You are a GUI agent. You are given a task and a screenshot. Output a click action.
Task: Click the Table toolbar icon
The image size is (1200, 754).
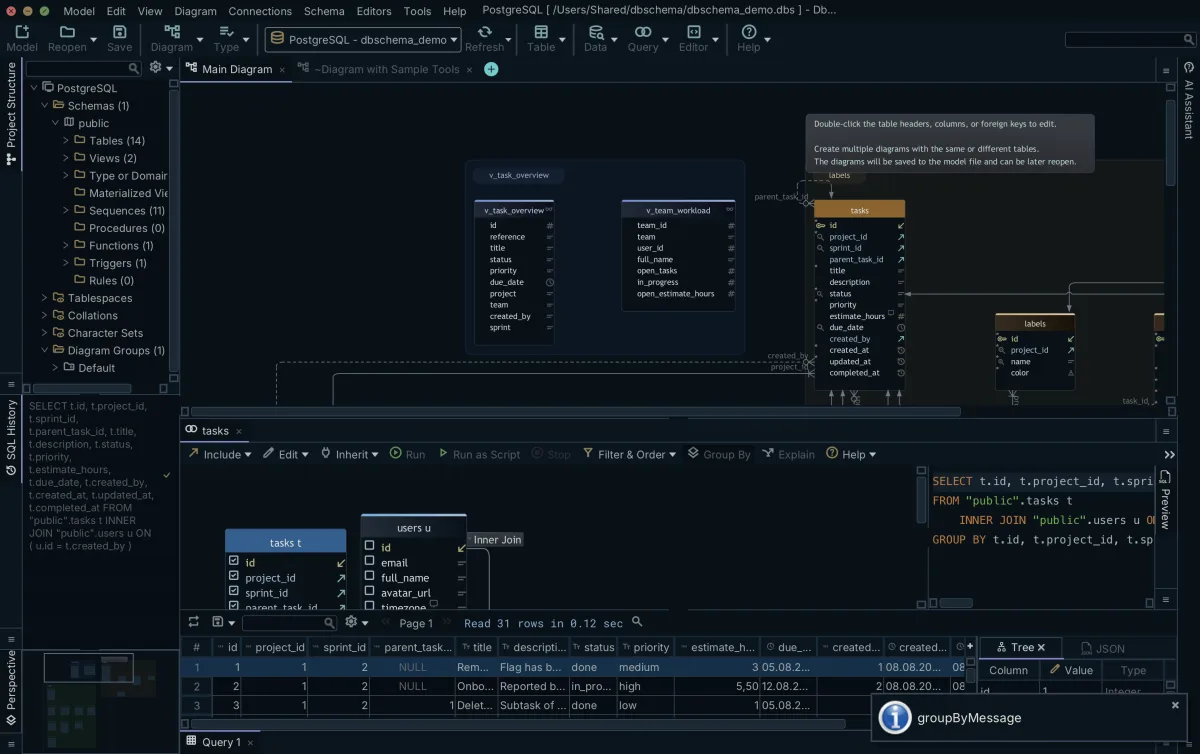[x=541, y=33]
